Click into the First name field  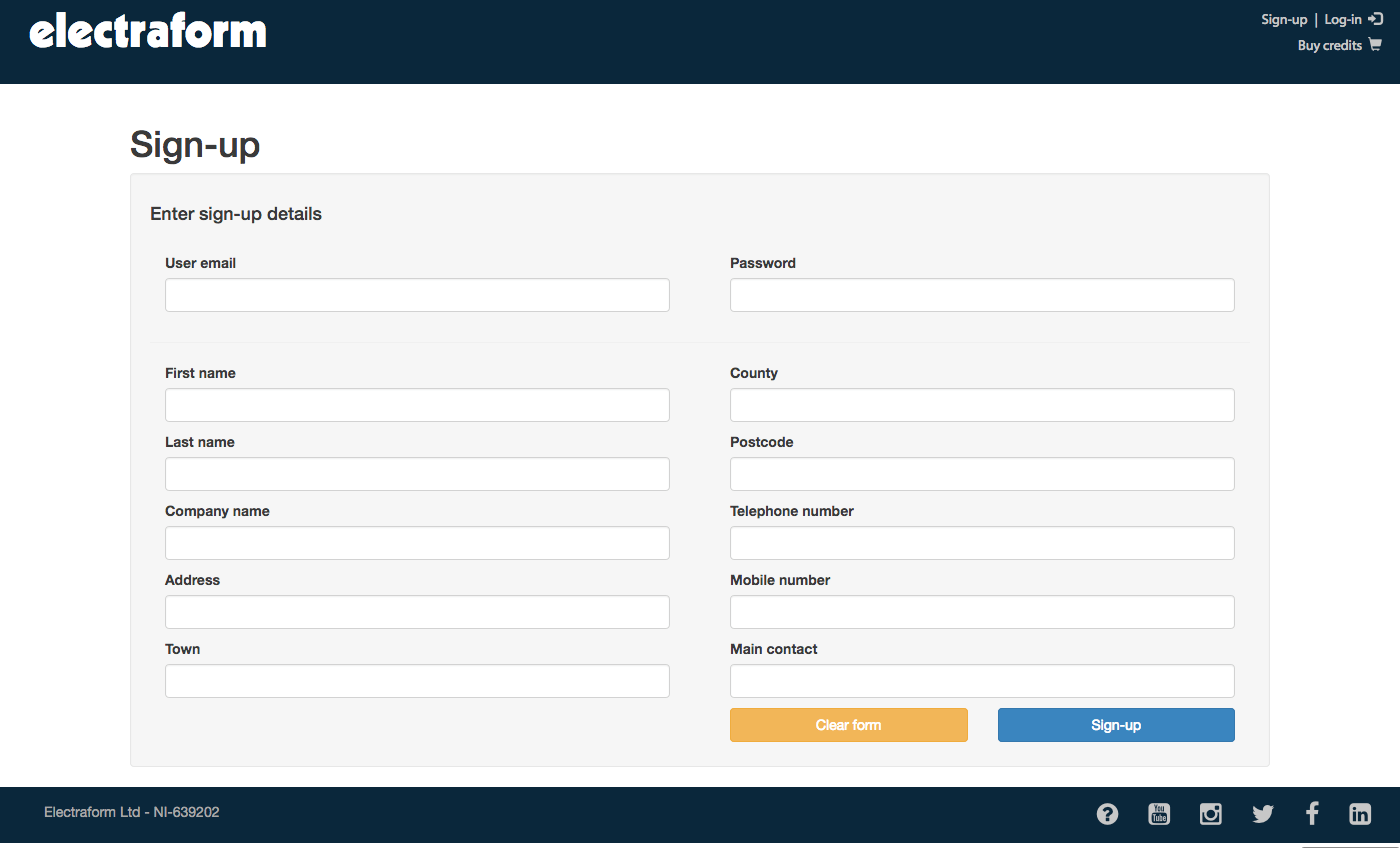(417, 405)
